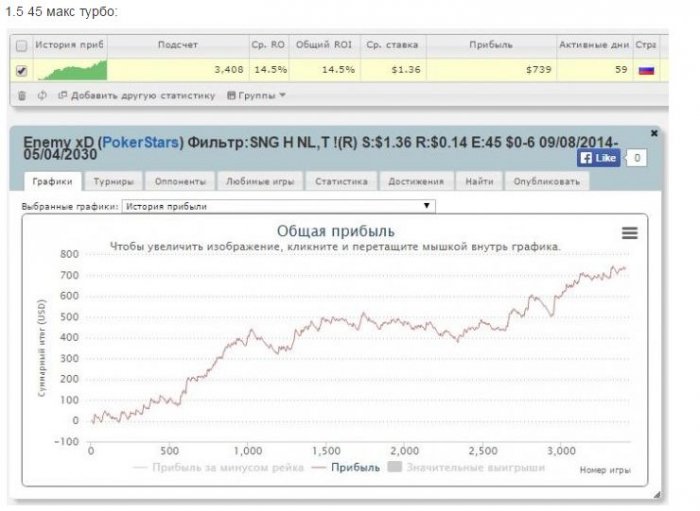This screenshot has height=511, width=700.
Task: Open the Достижения tab
Action: coord(416,182)
